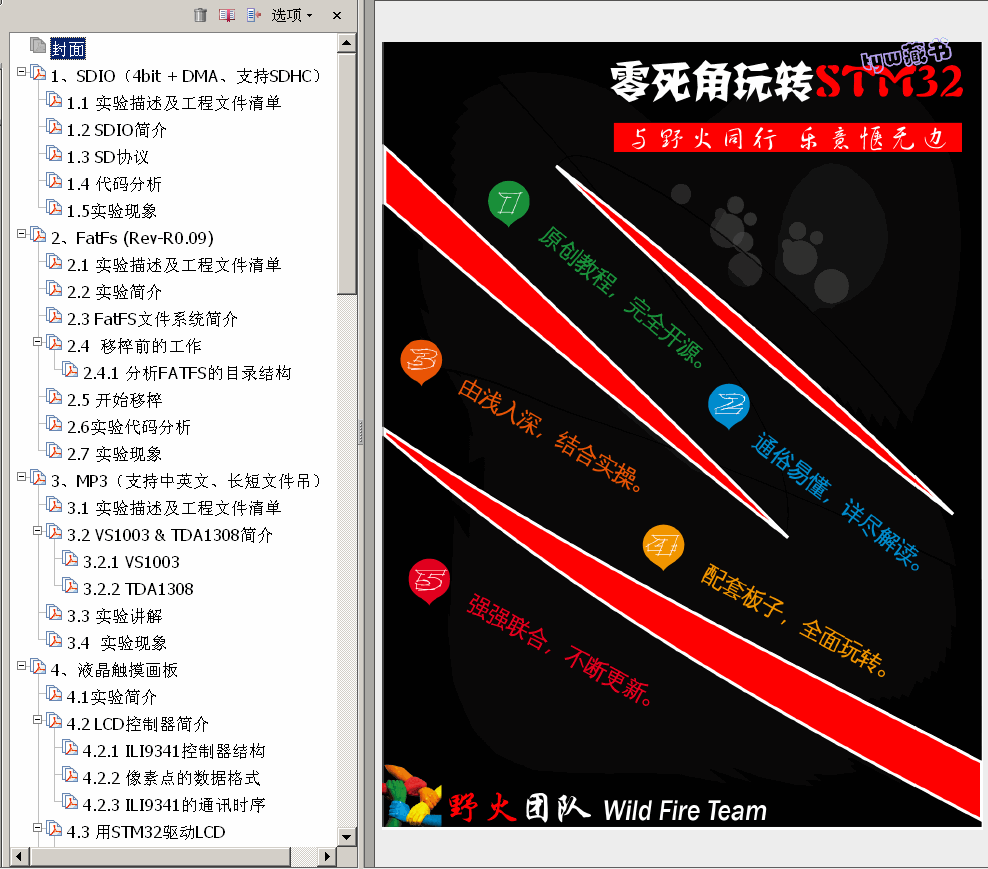Collapse the 4.2 LCD控制器简介 node
Viewport: 988px width, 869px height.
pos(37,720)
